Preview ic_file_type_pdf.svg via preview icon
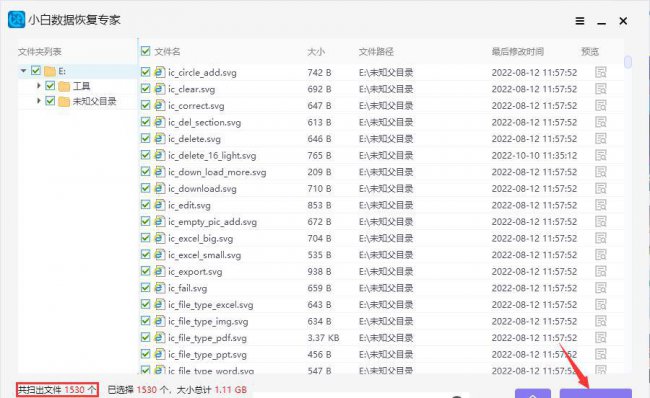650x398 pixels. point(601,337)
